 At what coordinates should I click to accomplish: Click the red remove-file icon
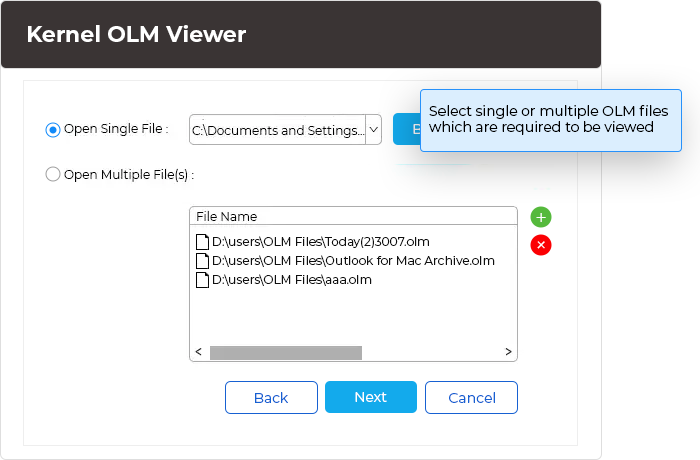[x=541, y=245]
